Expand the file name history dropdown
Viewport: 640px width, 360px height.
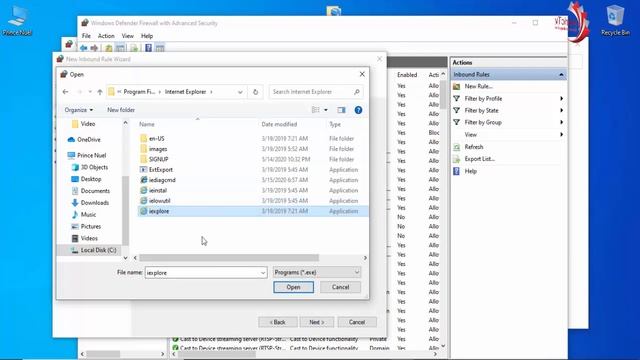pyautogui.click(x=263, y=273)
